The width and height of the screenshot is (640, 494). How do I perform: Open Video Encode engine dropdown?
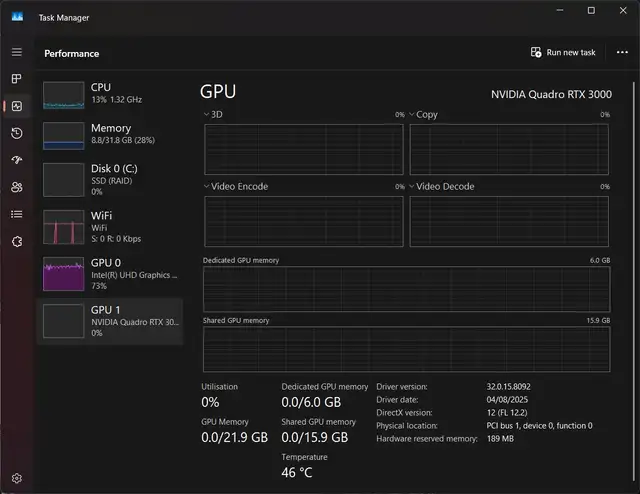pos(206,186)
